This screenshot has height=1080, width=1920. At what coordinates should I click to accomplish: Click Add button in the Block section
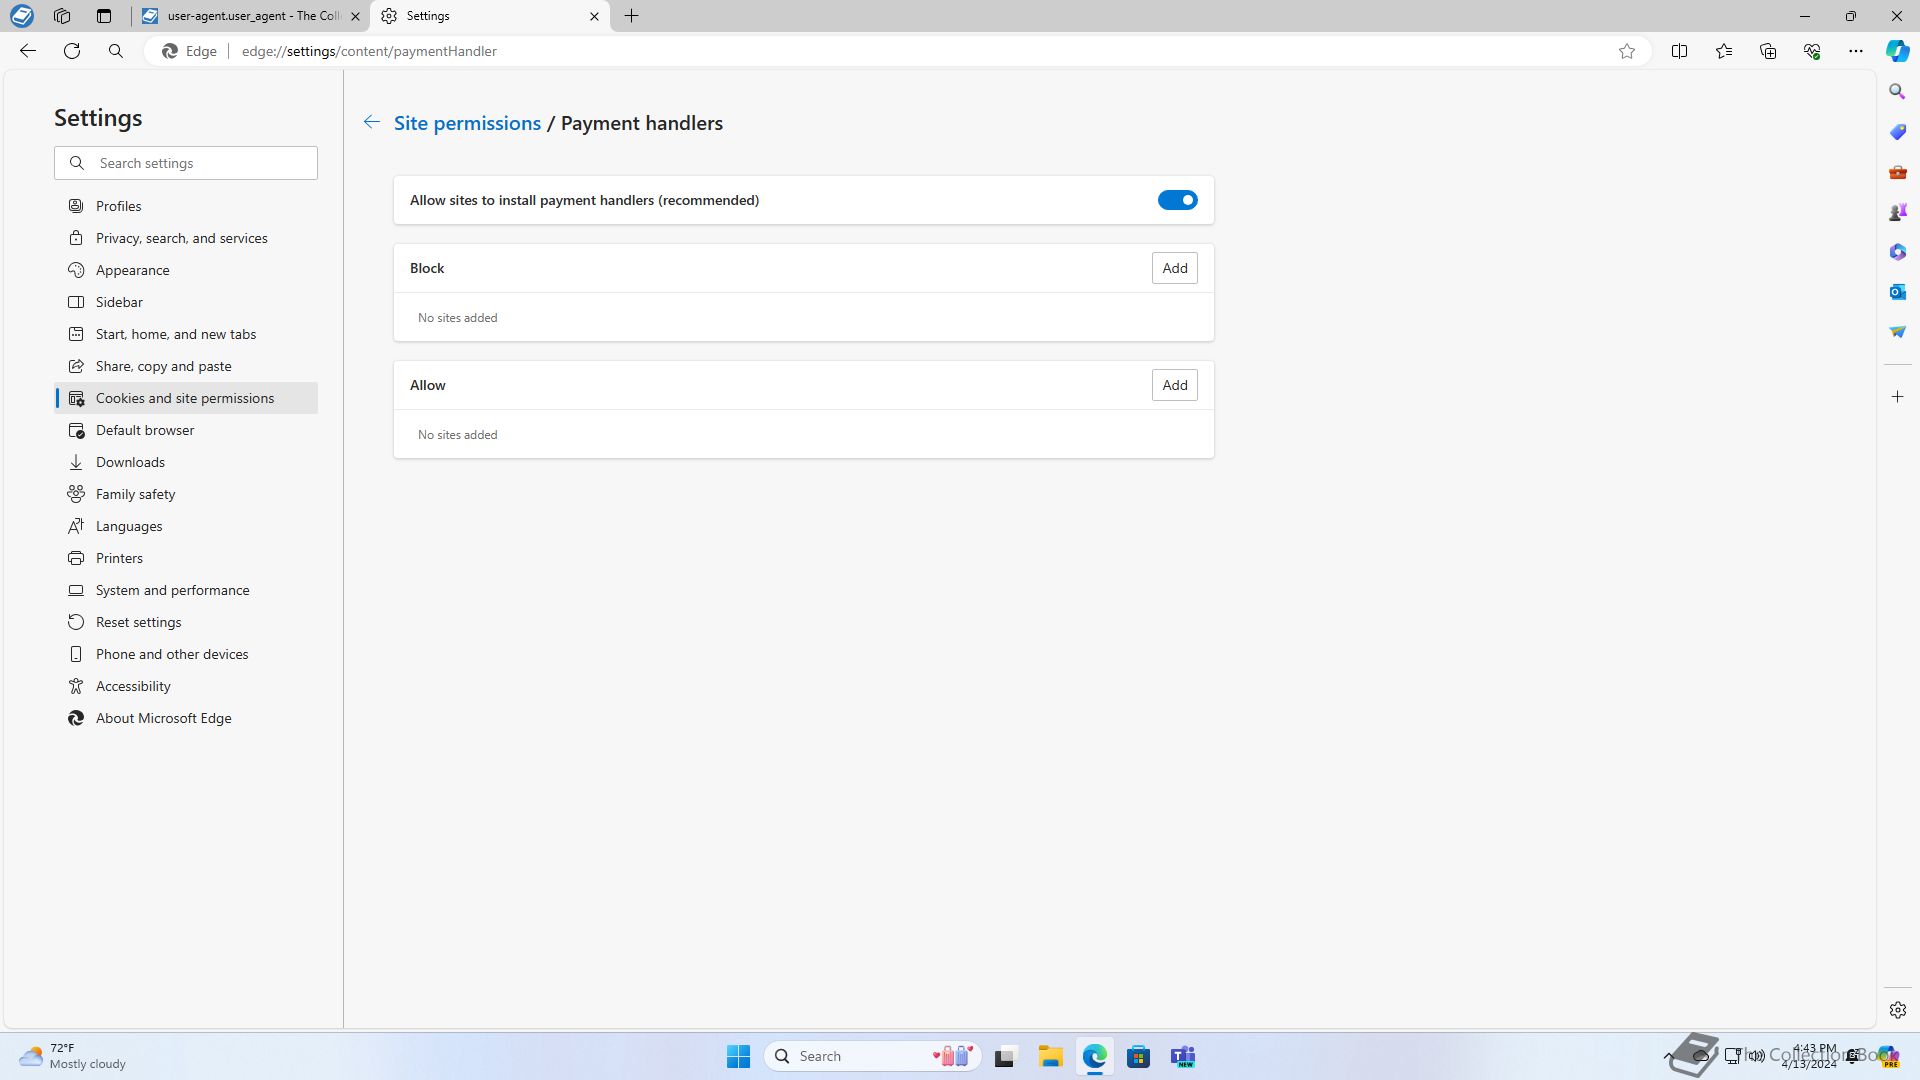click(x=1174, y=268)
